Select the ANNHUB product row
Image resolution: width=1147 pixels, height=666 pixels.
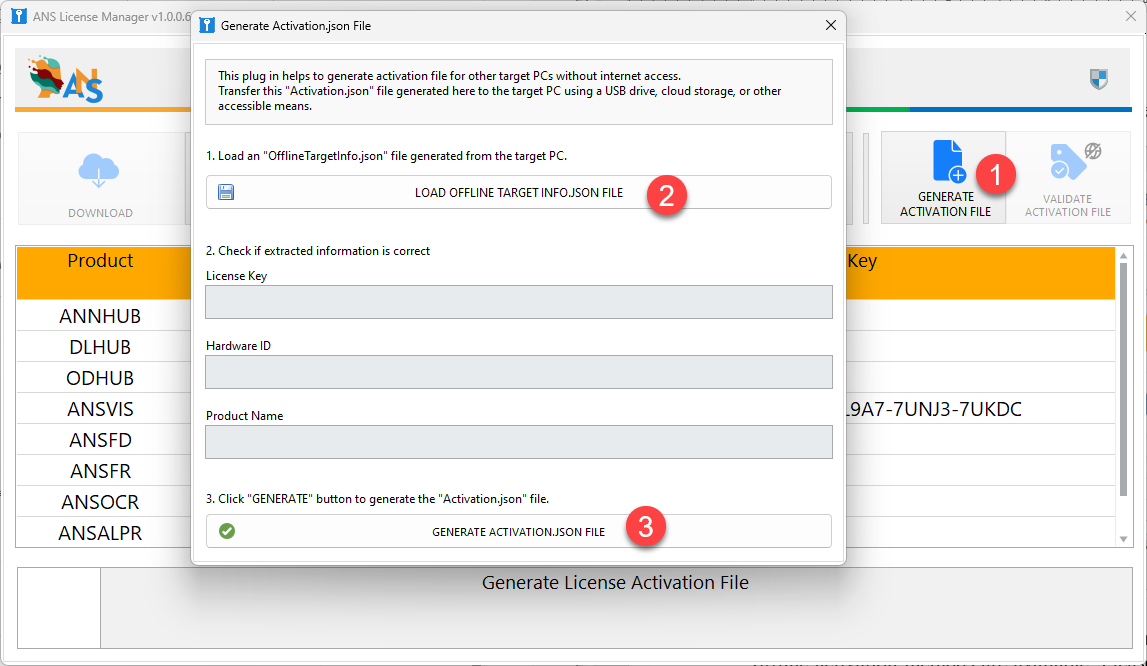click(100, 316)
